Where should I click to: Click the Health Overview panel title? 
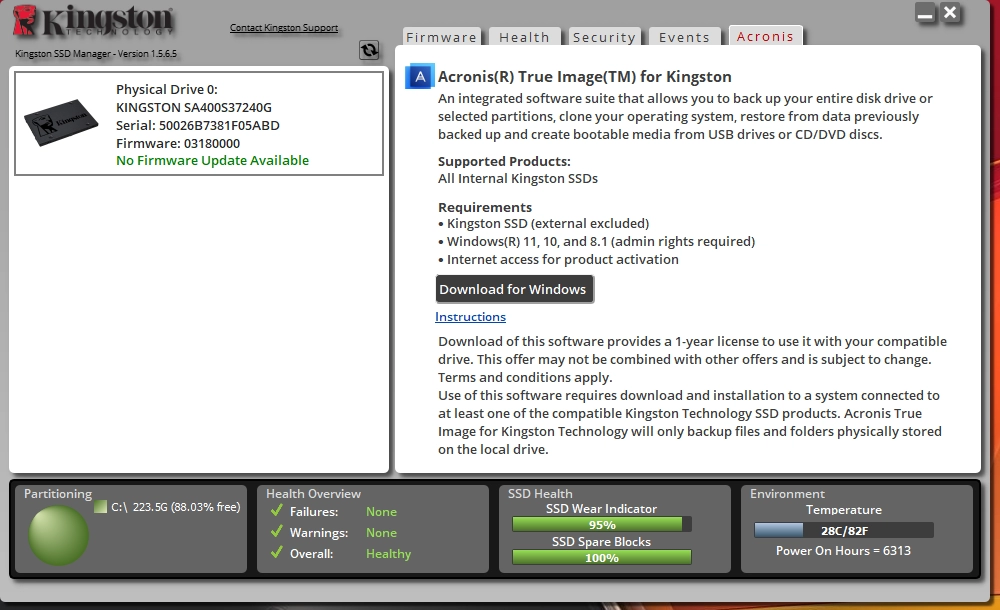click(313, 494)
